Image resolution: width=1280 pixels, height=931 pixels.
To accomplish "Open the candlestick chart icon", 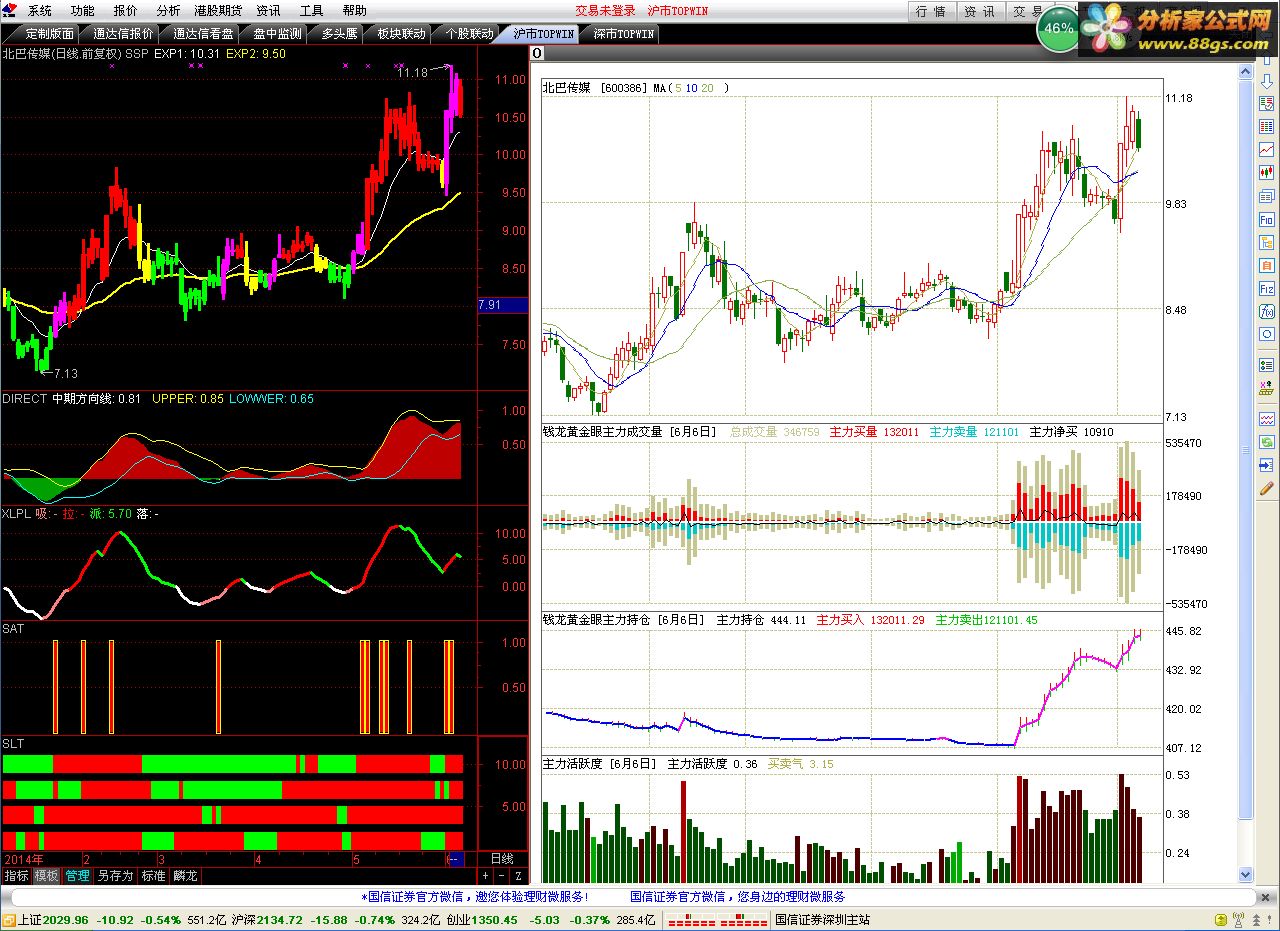I will pos(1266,172).
